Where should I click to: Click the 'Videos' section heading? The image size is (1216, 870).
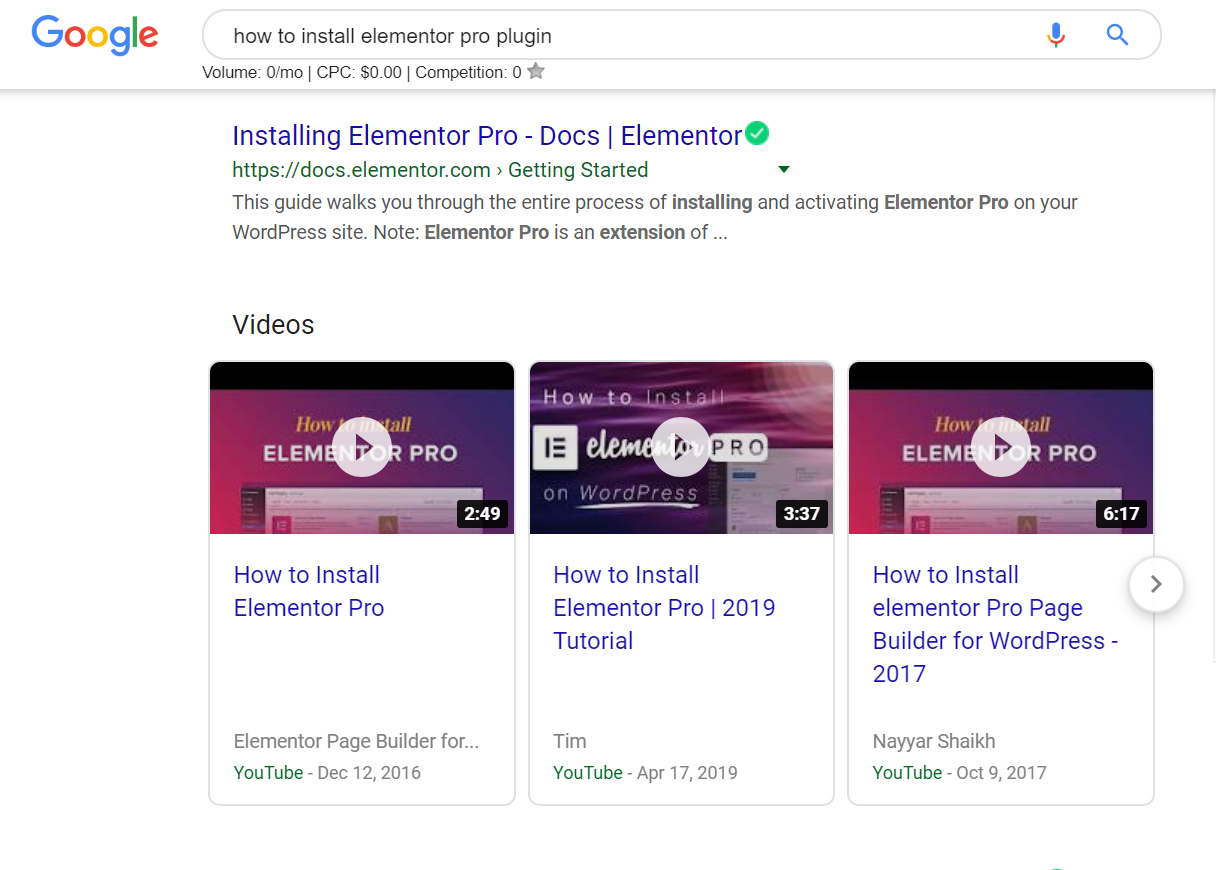click(x=273, y=325)
